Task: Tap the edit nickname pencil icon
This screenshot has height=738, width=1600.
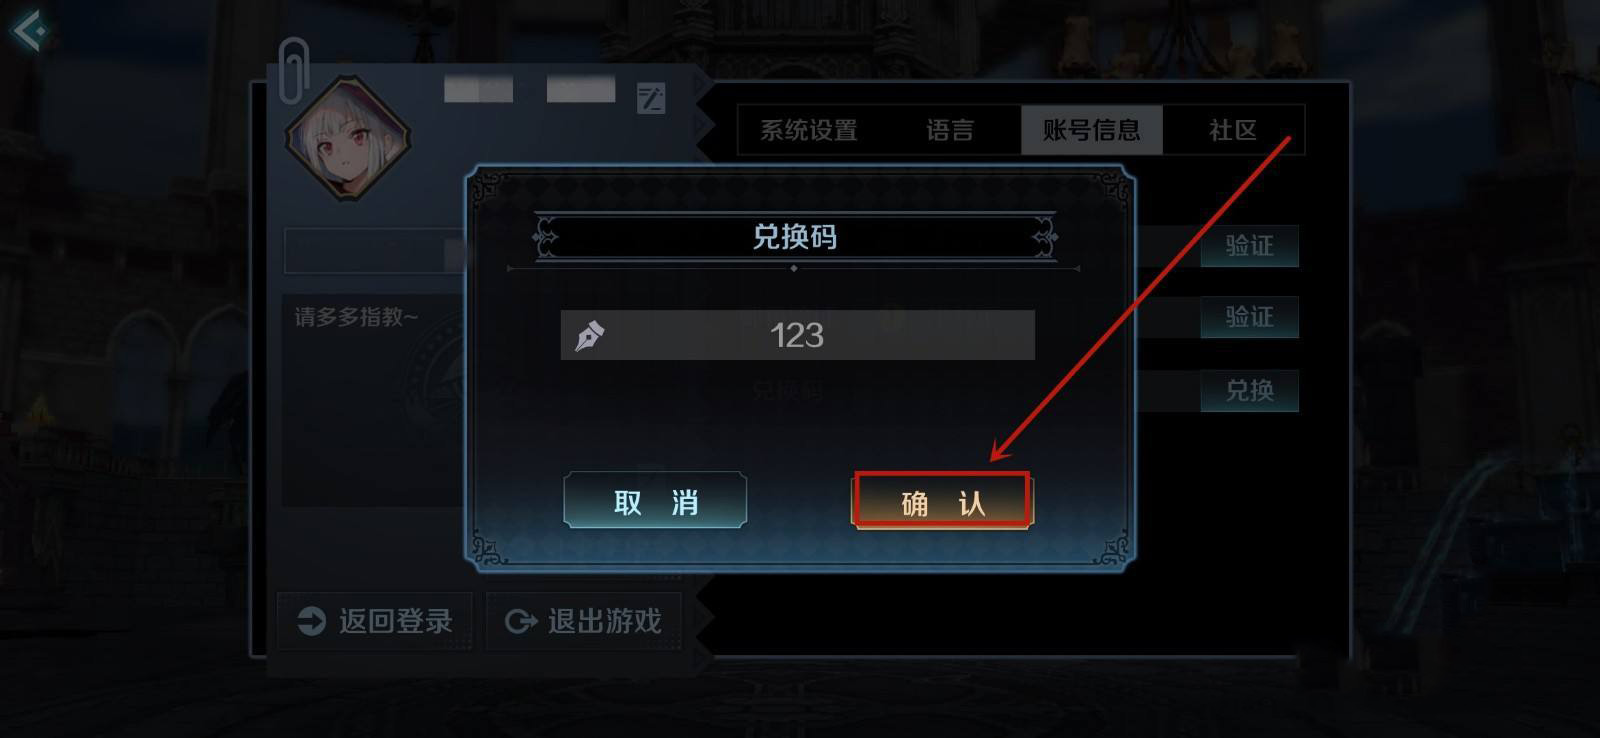Action: pyautogui.click(x=651, y=98)
